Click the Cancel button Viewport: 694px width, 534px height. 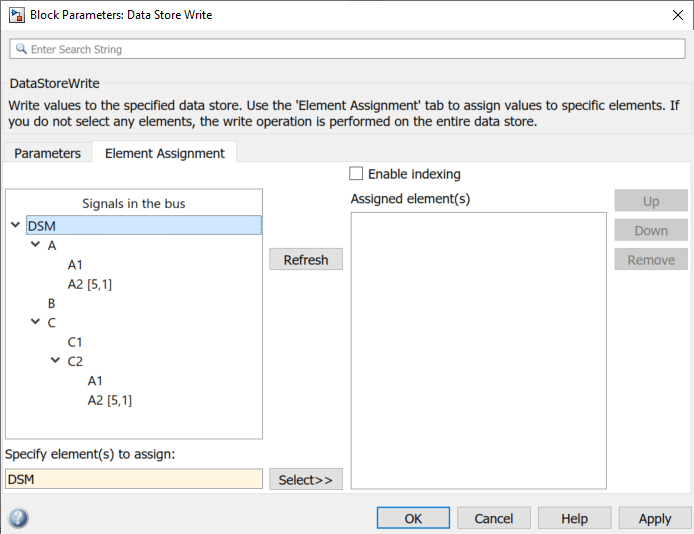[494, 518]
